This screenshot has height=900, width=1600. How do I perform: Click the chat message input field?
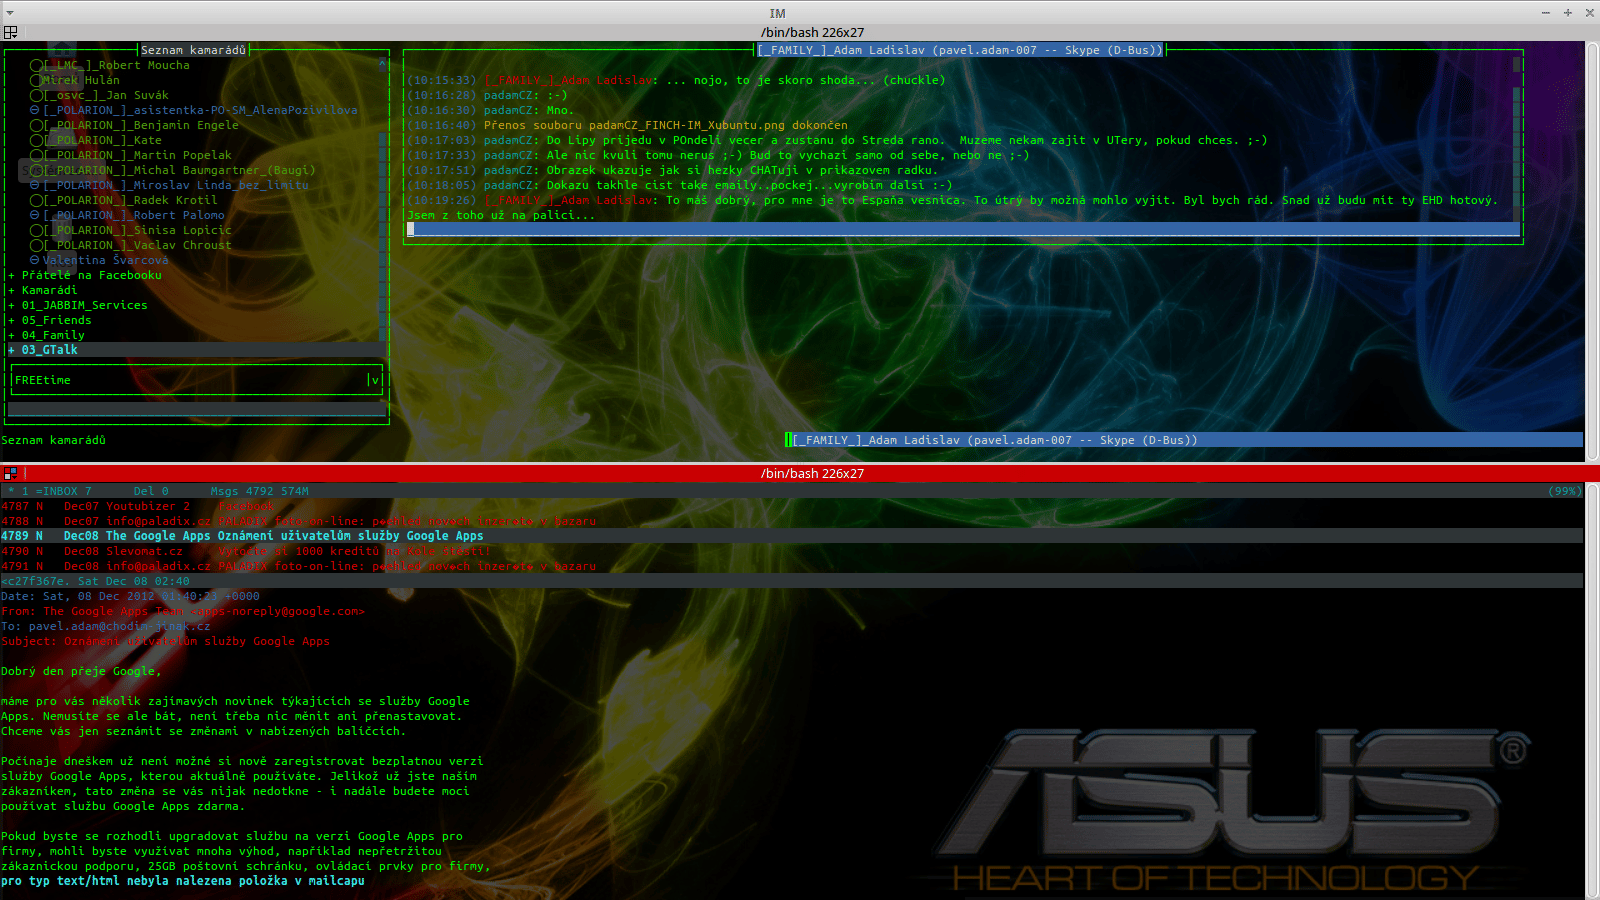[x=962, y=230]
